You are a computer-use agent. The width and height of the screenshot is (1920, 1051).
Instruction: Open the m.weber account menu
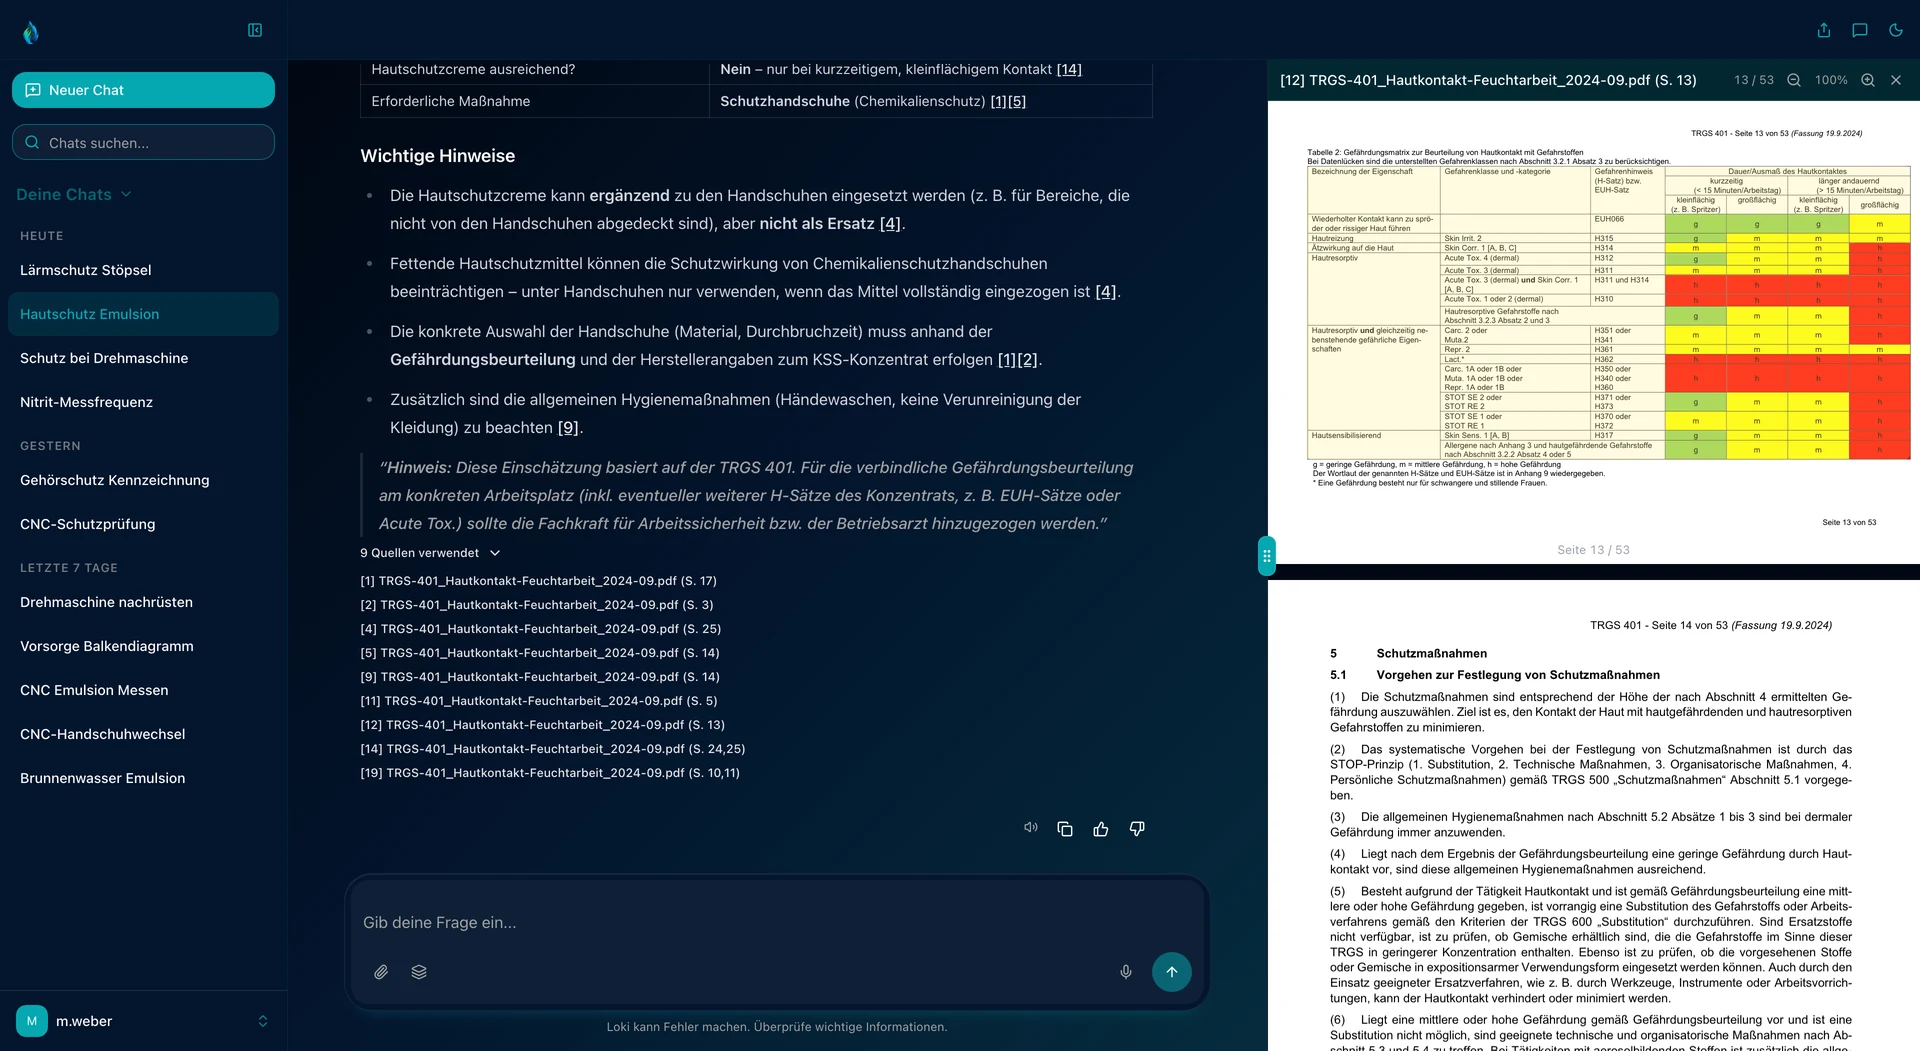pyautogui.click(x=143, y=1021)
